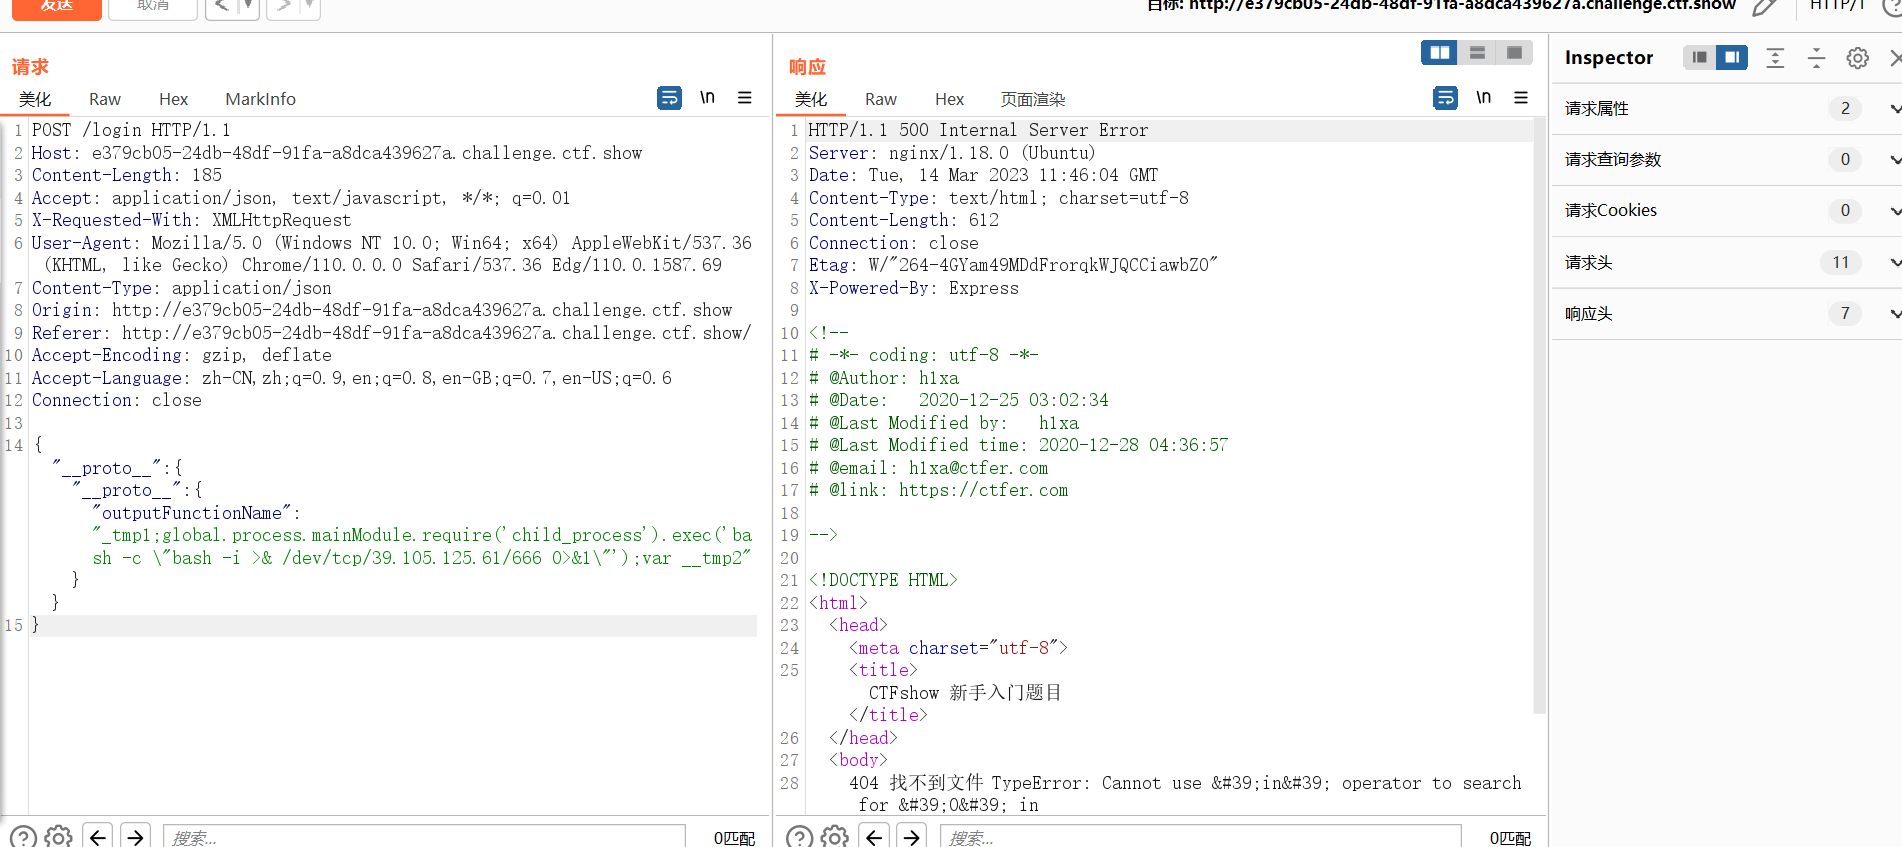This screenshot has height=847, width=1902.
Task: Expand all Inspector sections
Action: coord(1775,58)
